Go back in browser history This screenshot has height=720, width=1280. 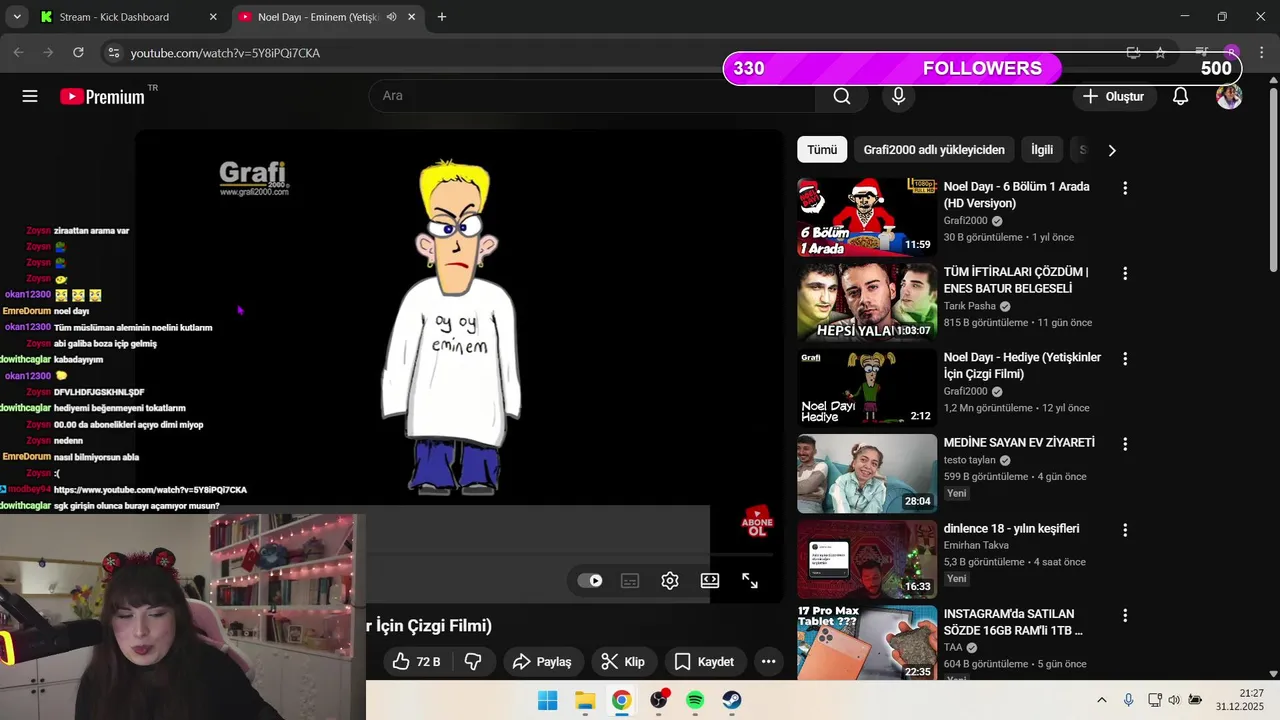(x=19, y=52)
